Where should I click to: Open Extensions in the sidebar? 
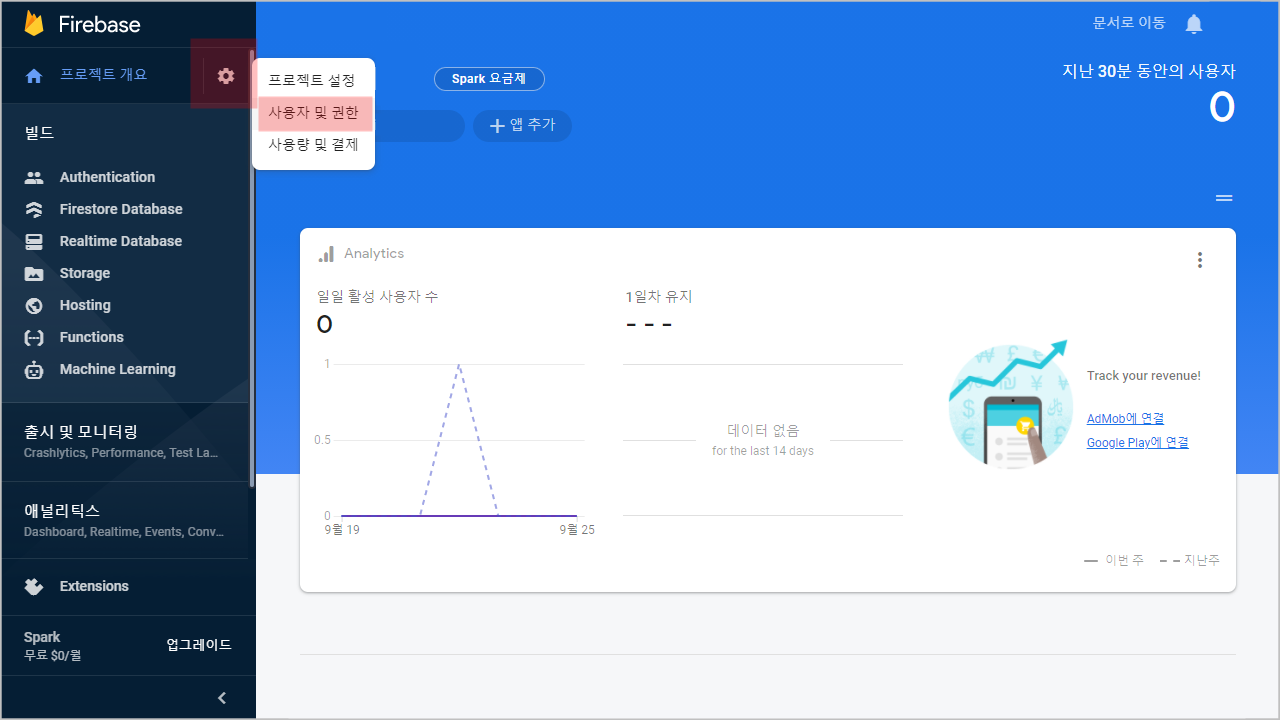[x=94, y=586]
